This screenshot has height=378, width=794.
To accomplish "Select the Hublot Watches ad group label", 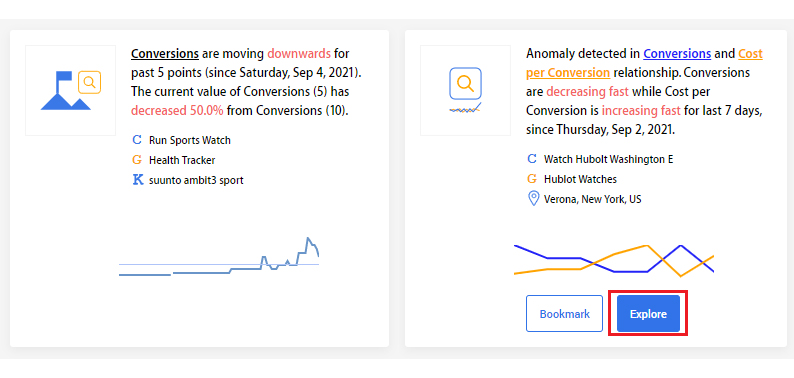I will click(x=580, y=179).
